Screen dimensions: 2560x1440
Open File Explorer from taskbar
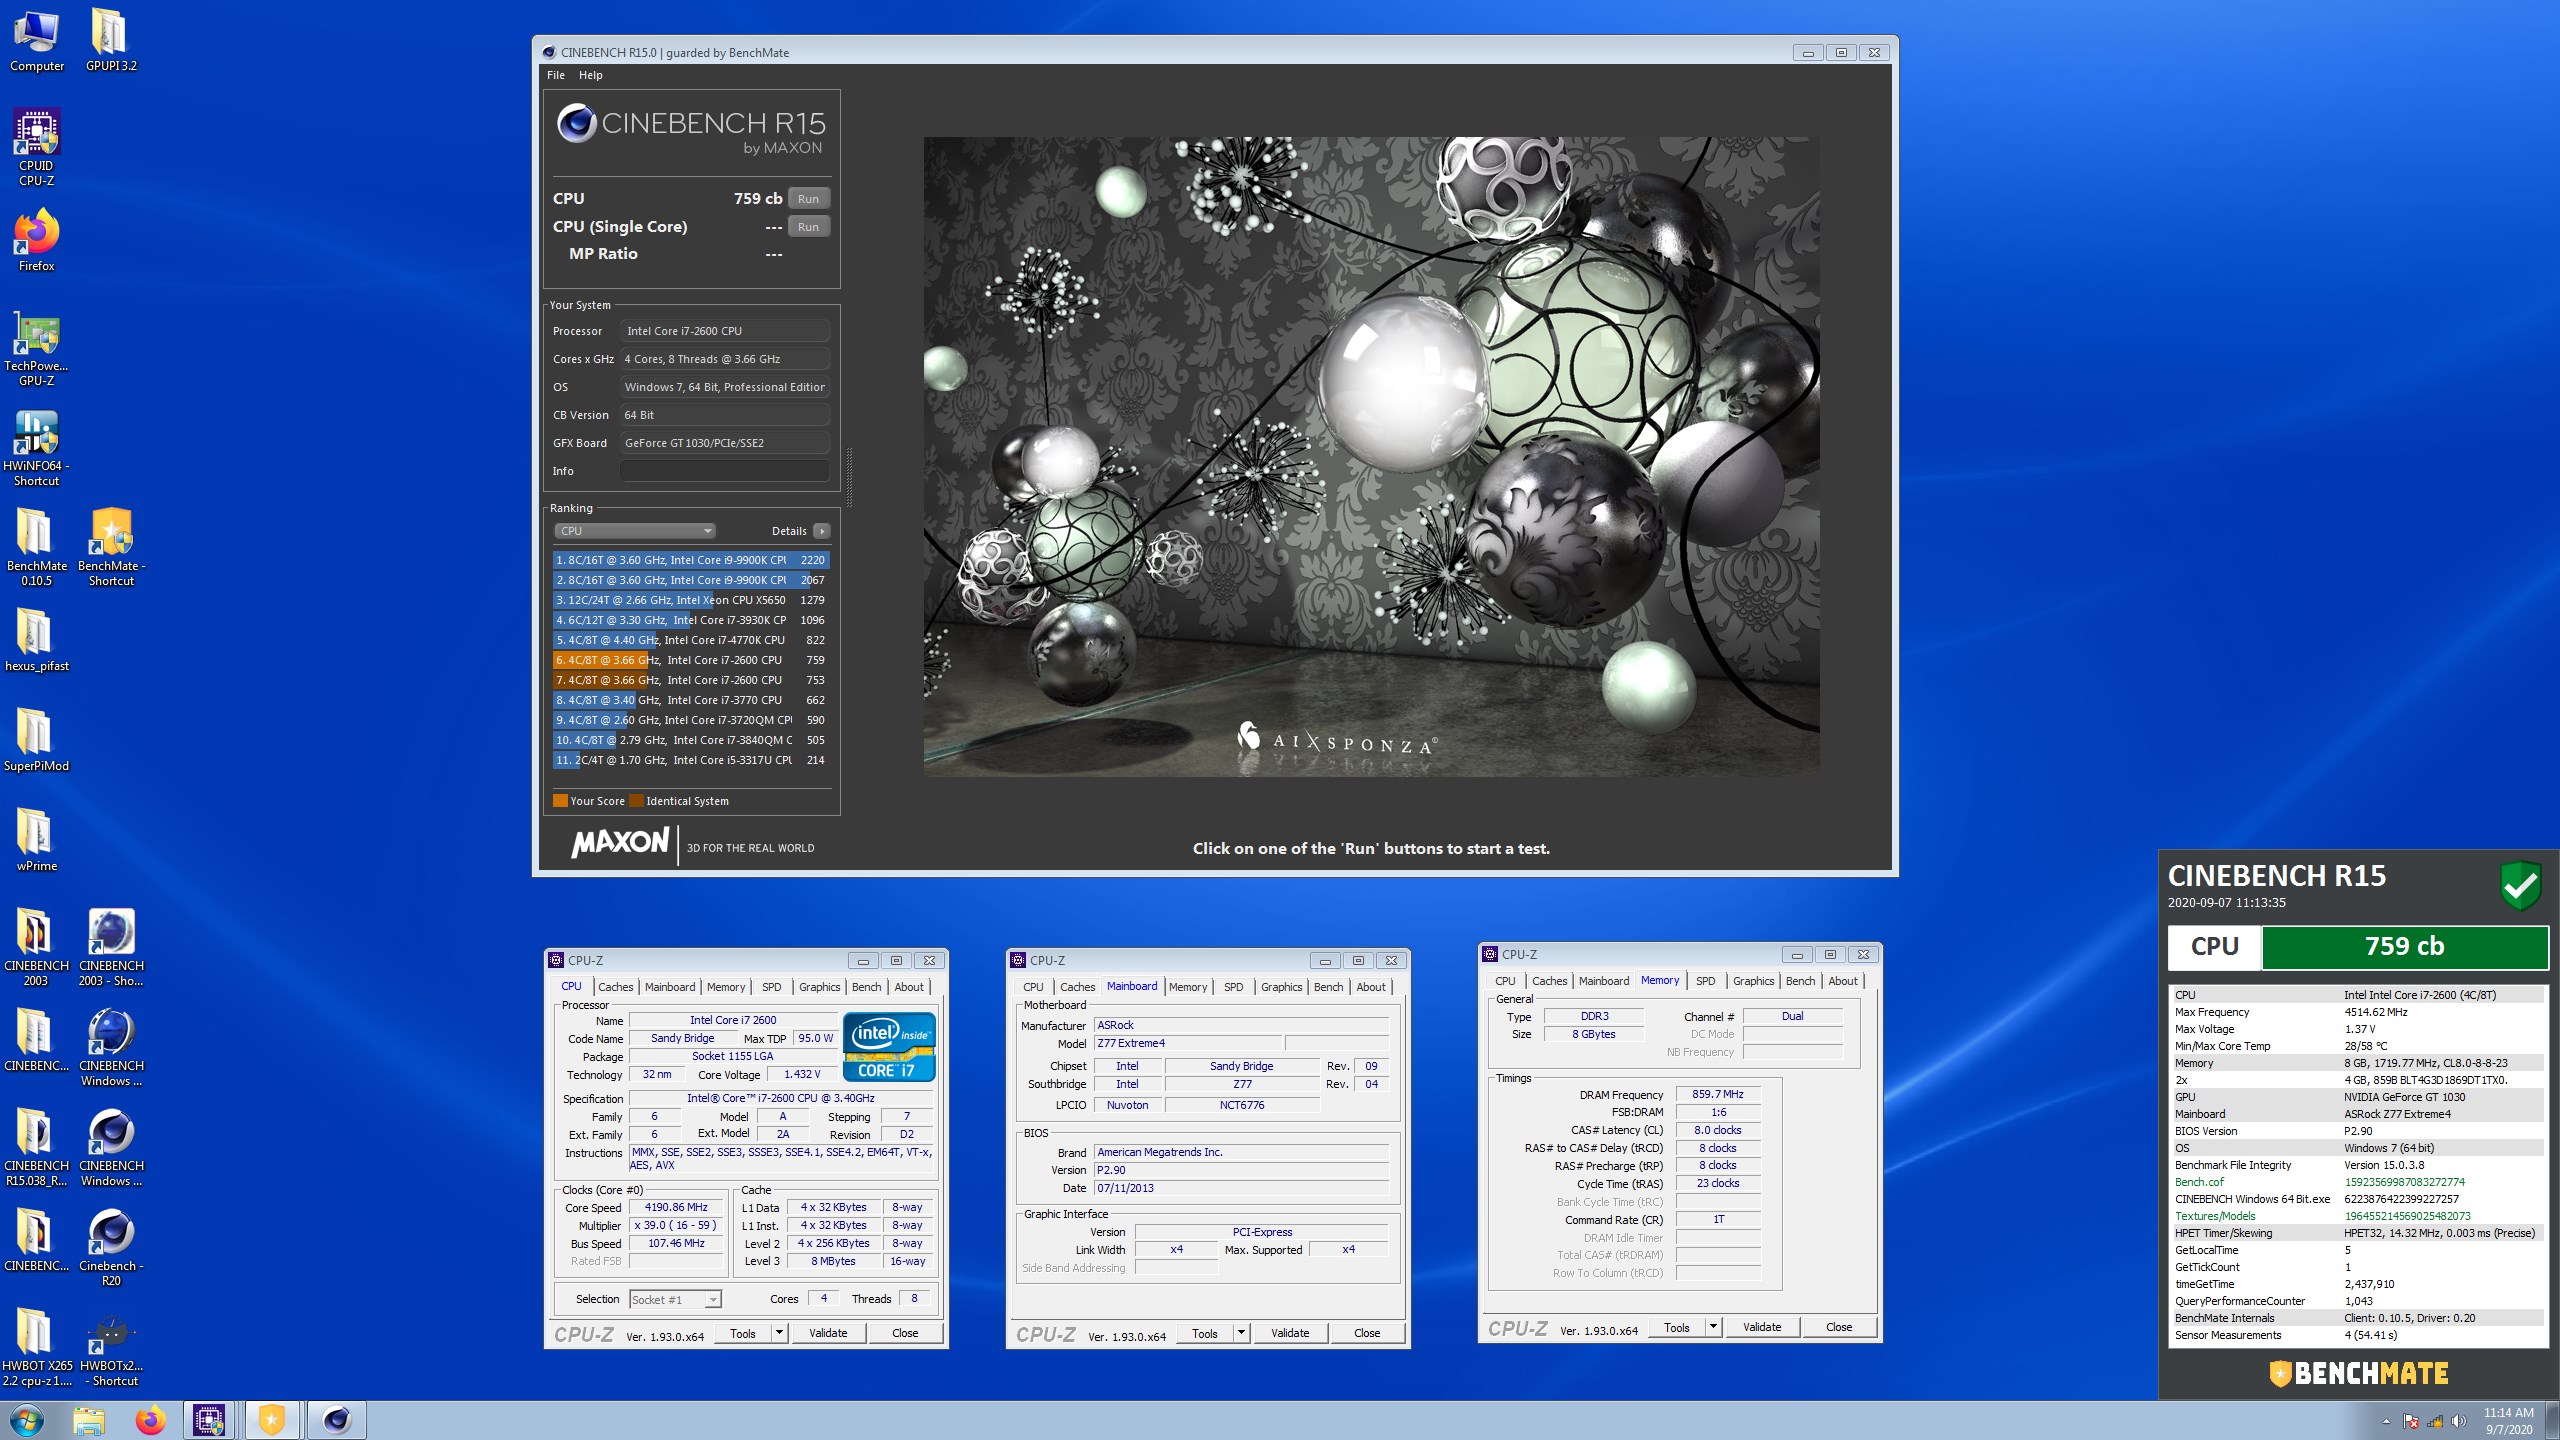(89, 1420)
